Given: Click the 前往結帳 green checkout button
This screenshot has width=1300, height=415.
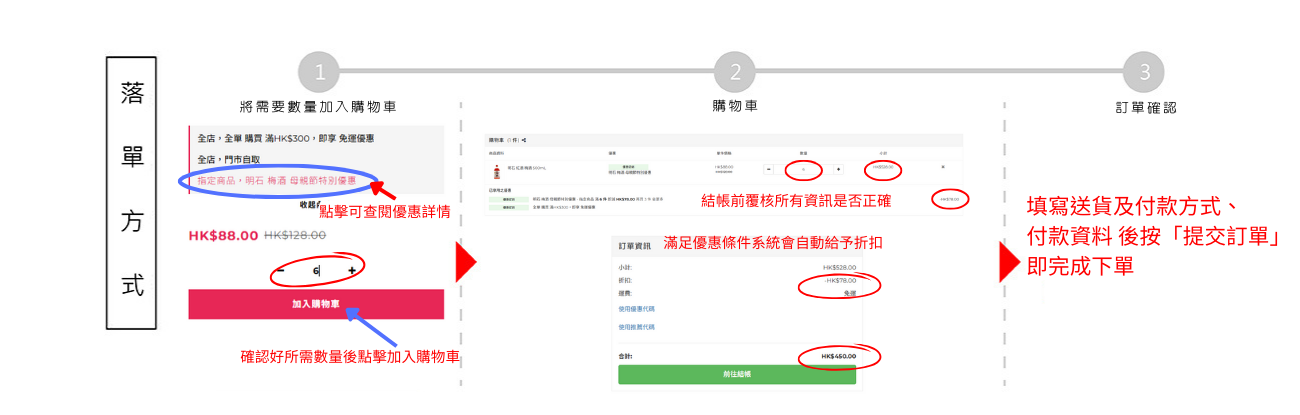Looking at the screenshot, I should [x=737, y=374].
